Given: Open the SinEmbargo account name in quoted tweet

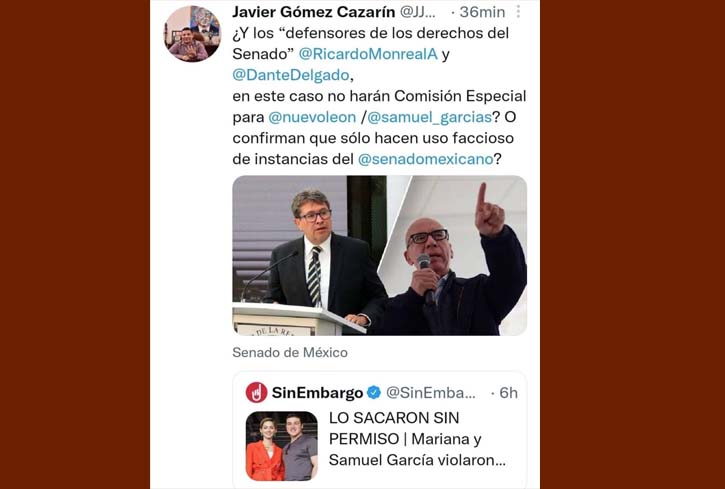Looking at the screenshot, I should point(317,393).
